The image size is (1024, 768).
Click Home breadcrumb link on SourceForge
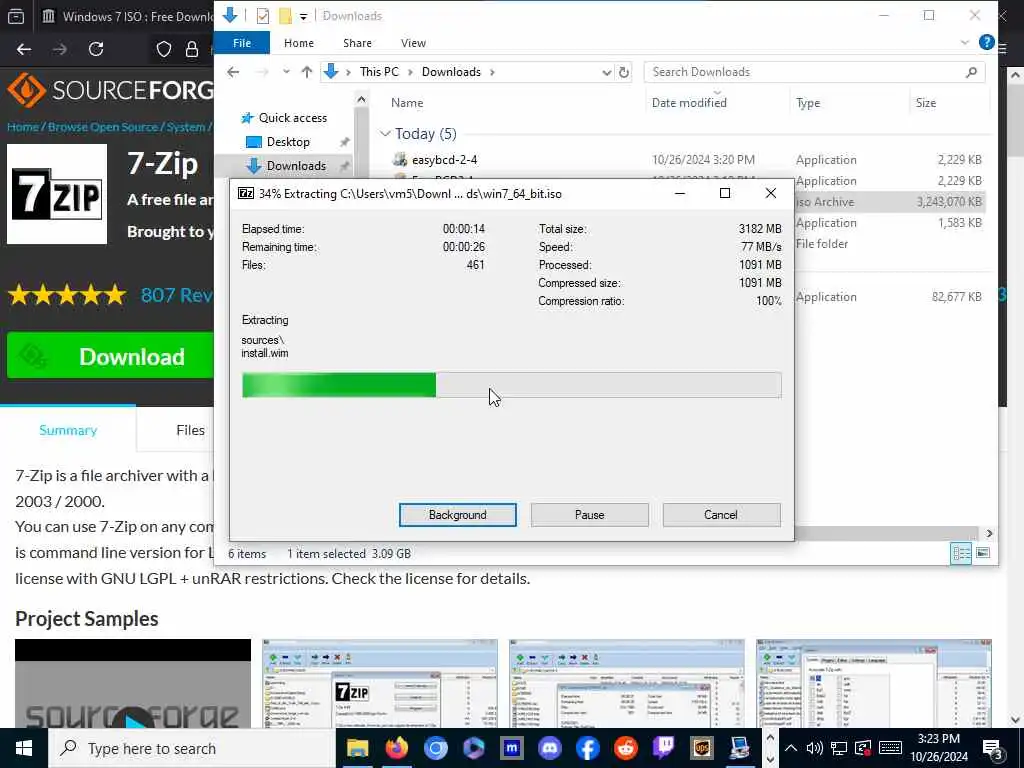point(23,127)
